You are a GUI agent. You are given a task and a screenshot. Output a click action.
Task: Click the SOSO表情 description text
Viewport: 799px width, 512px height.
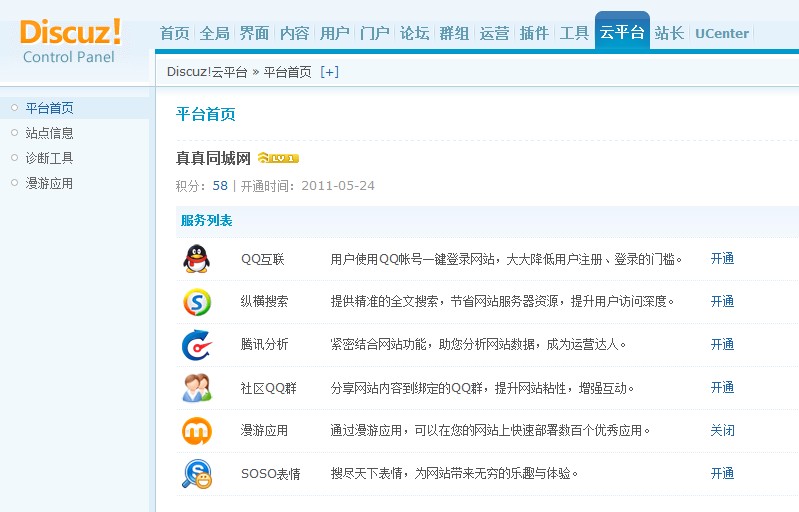(x=454, y=474)
